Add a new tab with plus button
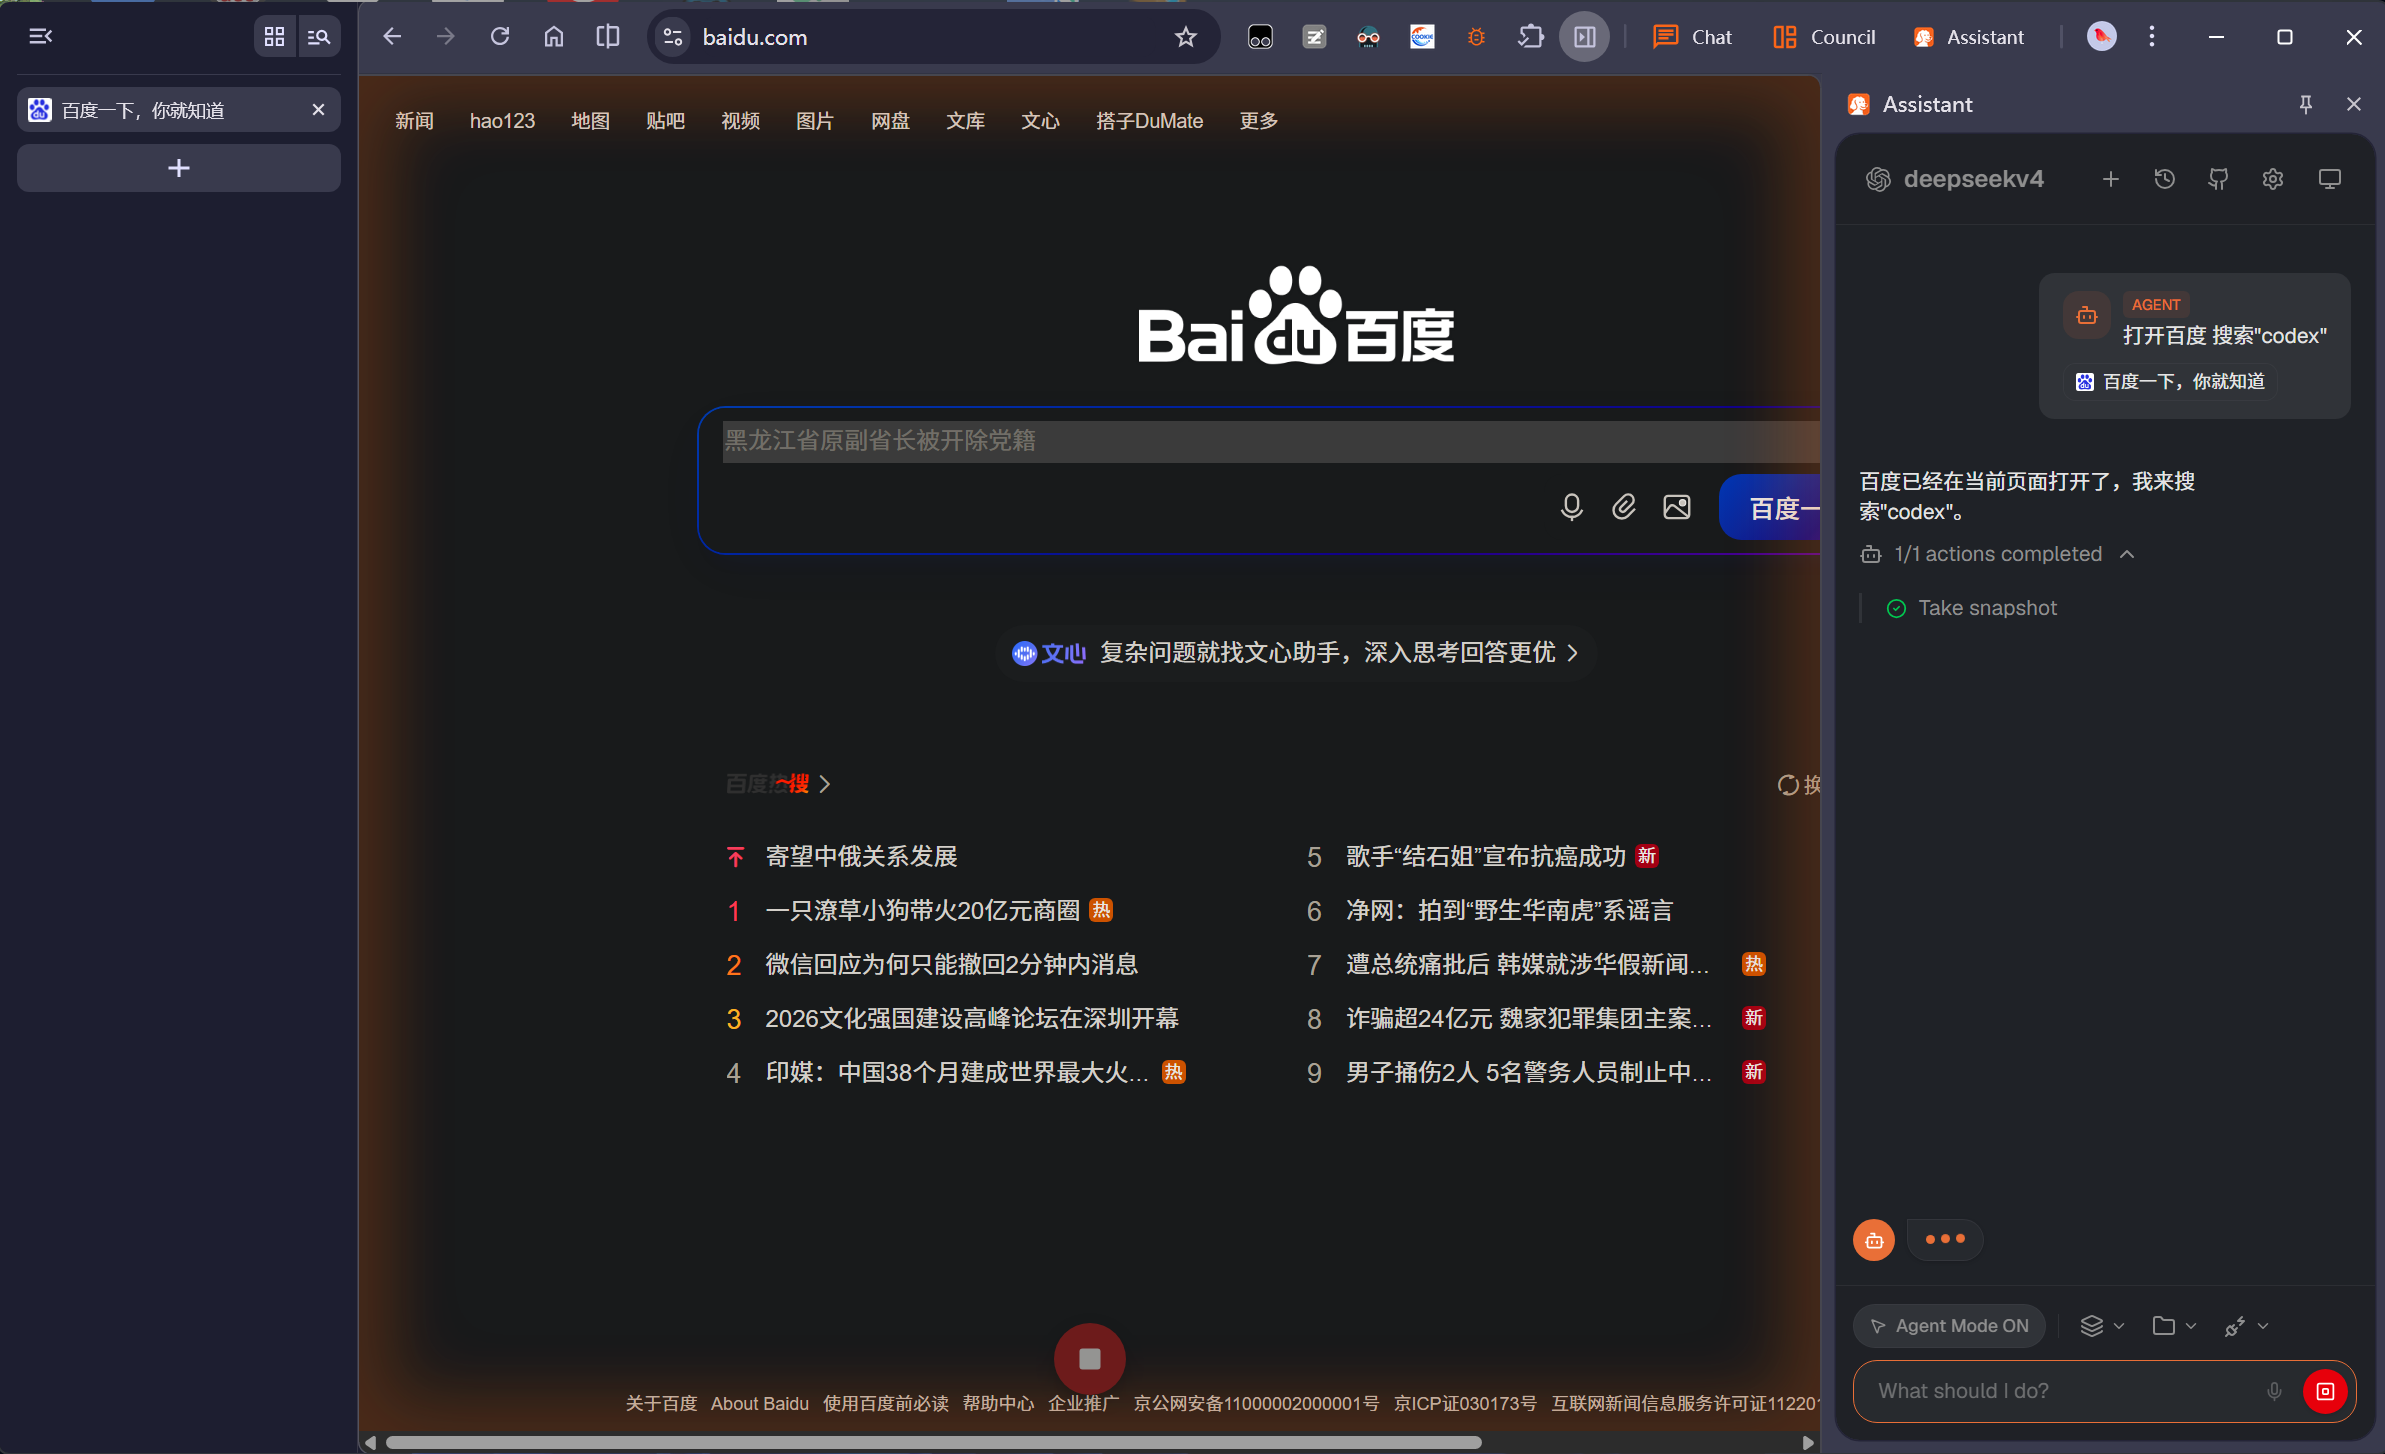 179,168
